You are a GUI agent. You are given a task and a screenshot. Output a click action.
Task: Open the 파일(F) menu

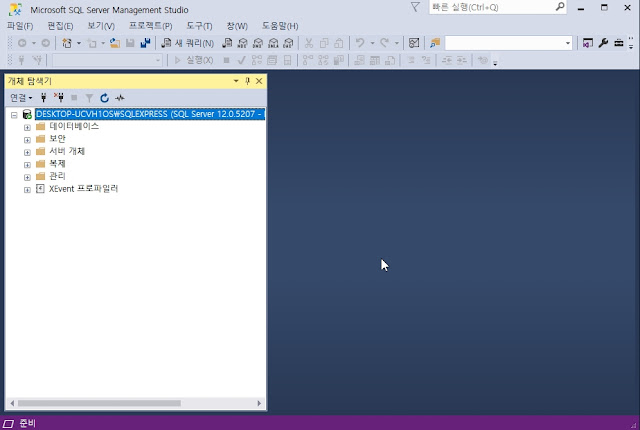[x=20, y=26]
